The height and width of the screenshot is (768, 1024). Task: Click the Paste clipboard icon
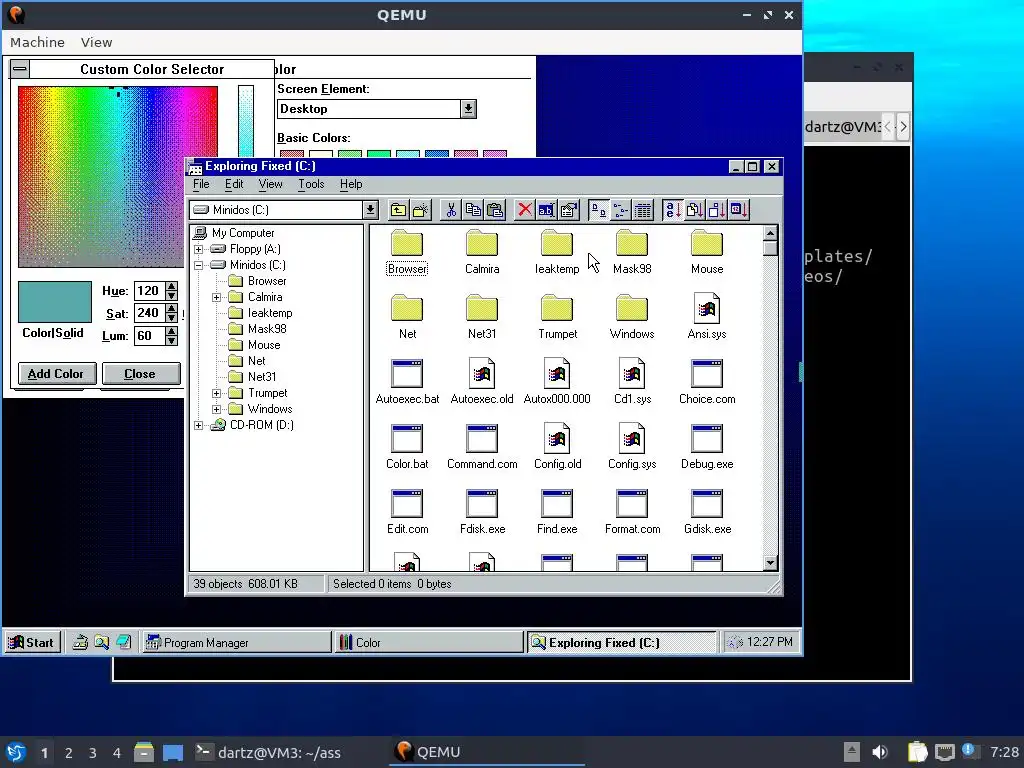(495, 210)
